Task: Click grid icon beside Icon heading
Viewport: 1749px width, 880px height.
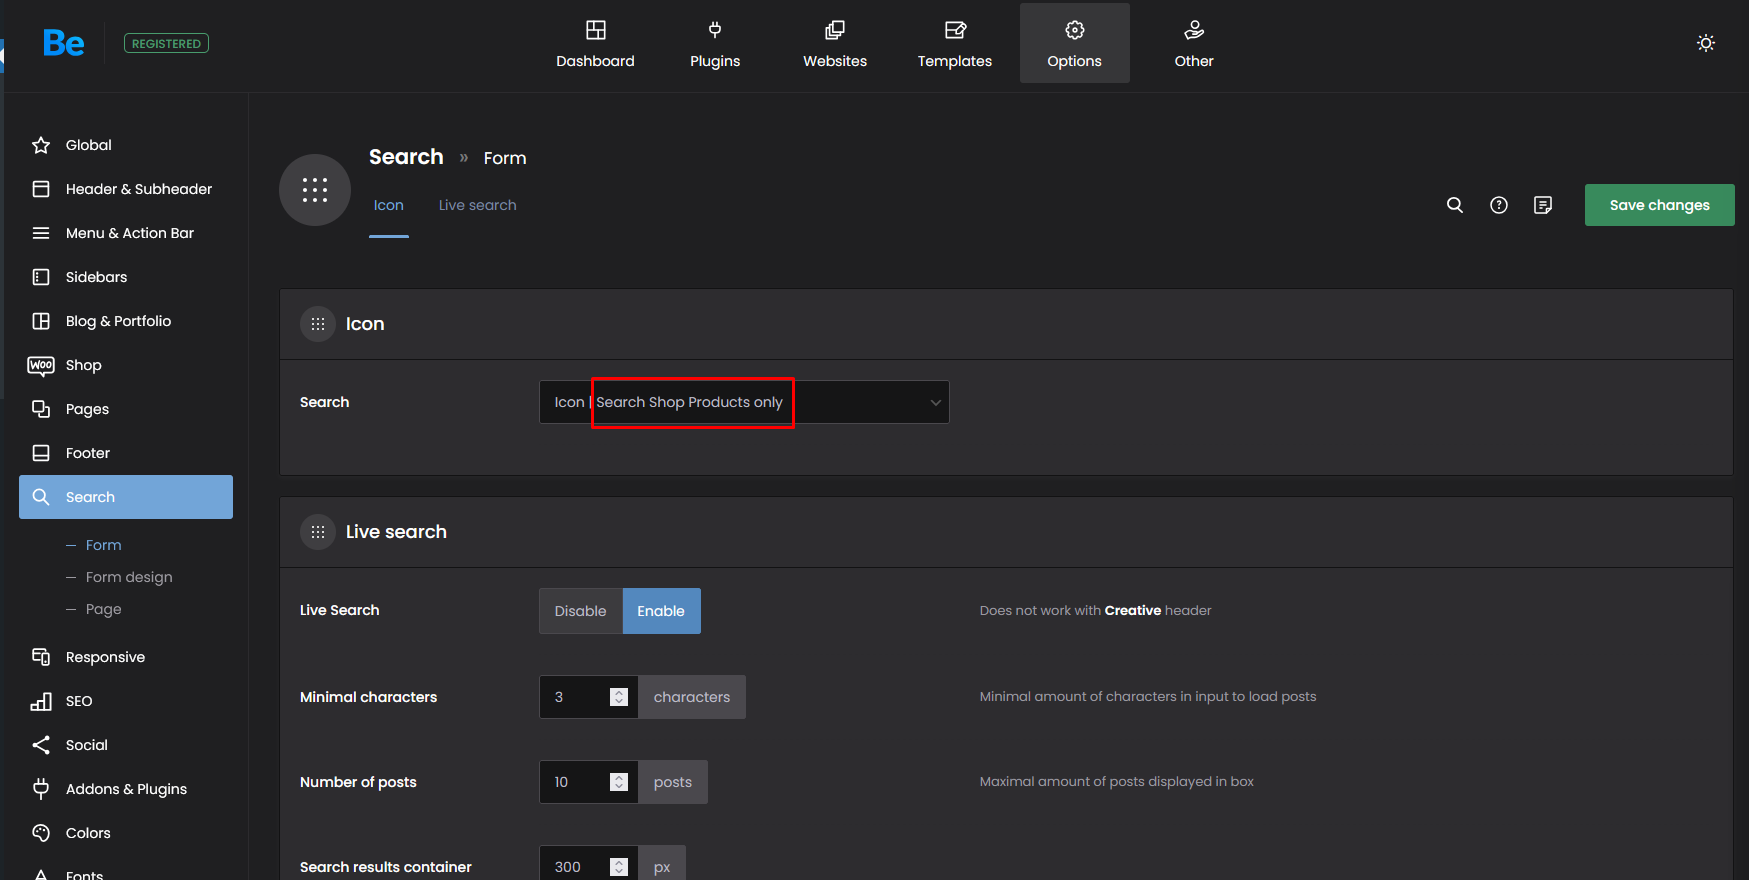Action: point(318,324)
